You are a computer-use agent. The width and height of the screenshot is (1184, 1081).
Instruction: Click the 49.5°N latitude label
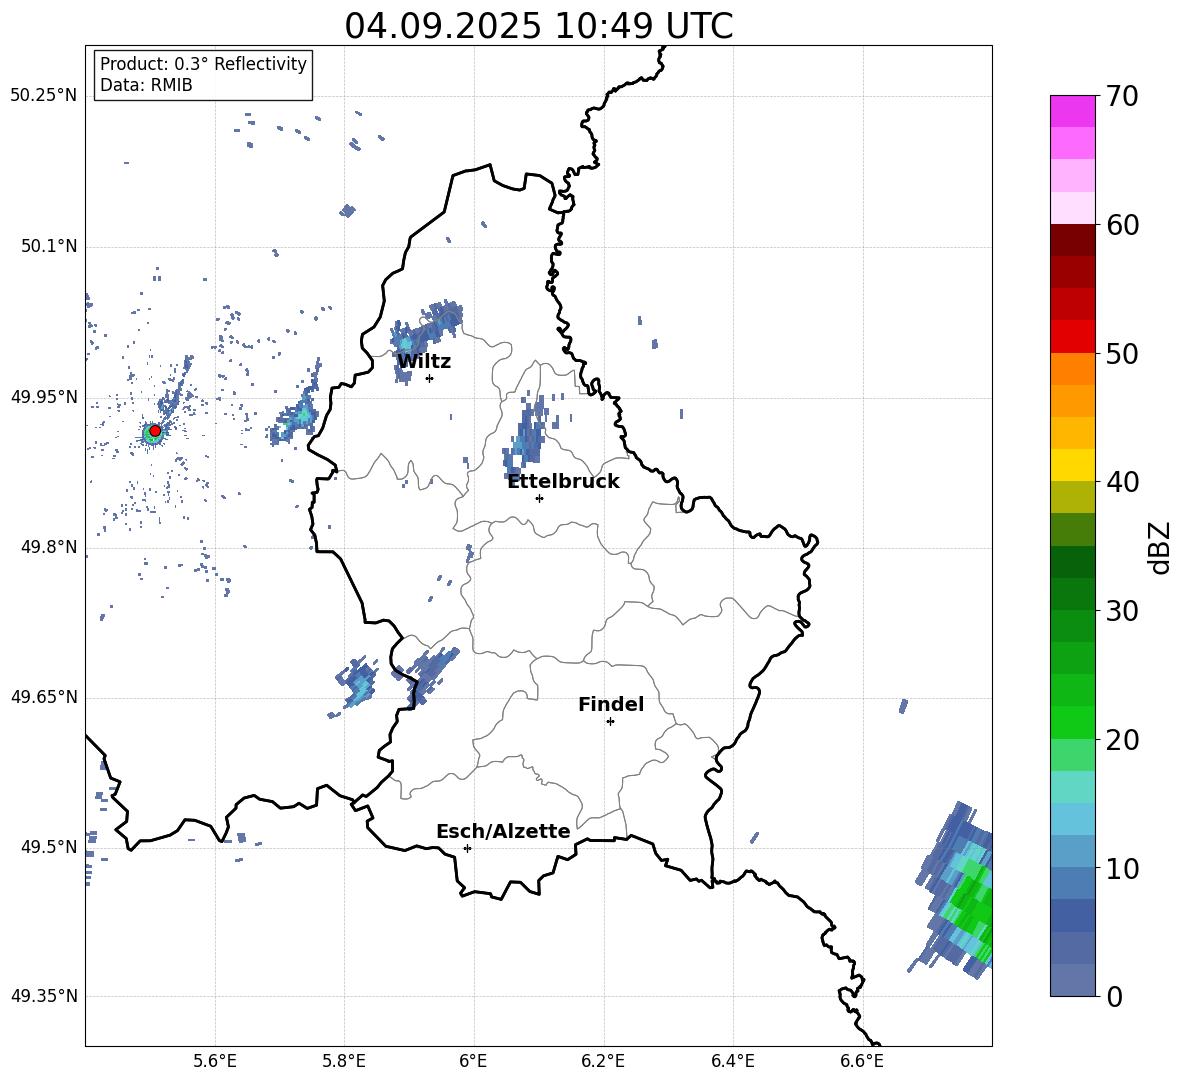[48, 847]
